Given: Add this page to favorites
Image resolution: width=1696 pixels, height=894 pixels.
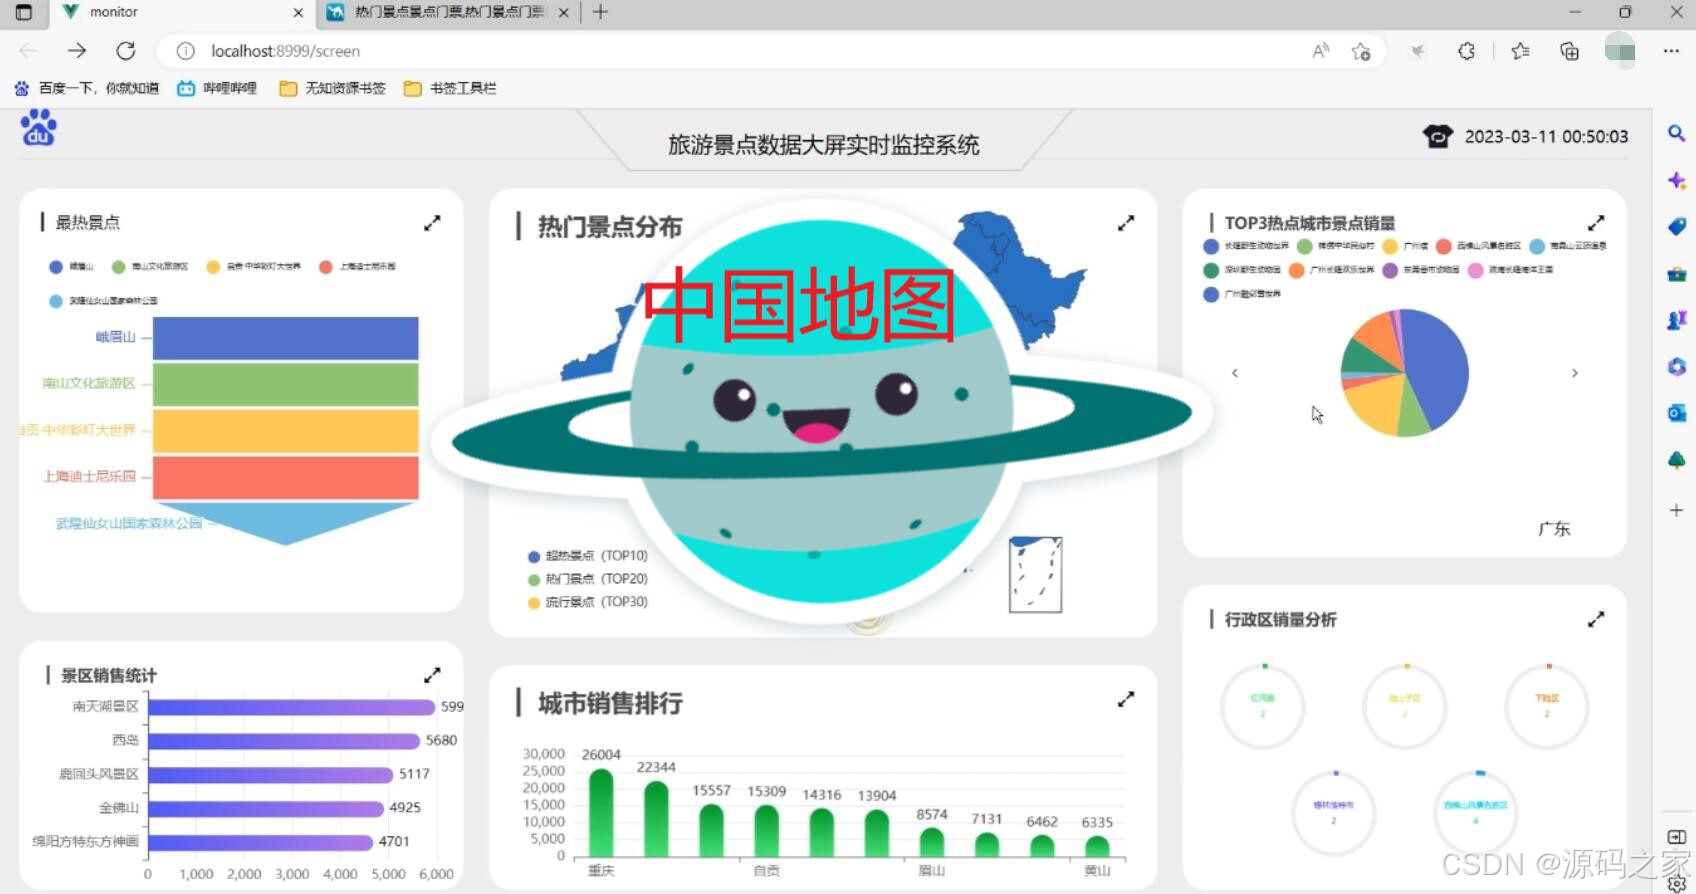Looking at the screenshot, I should pos(1361,51).
